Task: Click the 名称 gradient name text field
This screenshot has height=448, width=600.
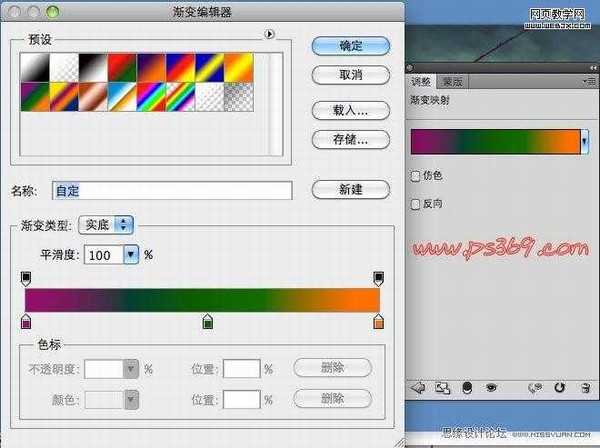Action: 172,190
